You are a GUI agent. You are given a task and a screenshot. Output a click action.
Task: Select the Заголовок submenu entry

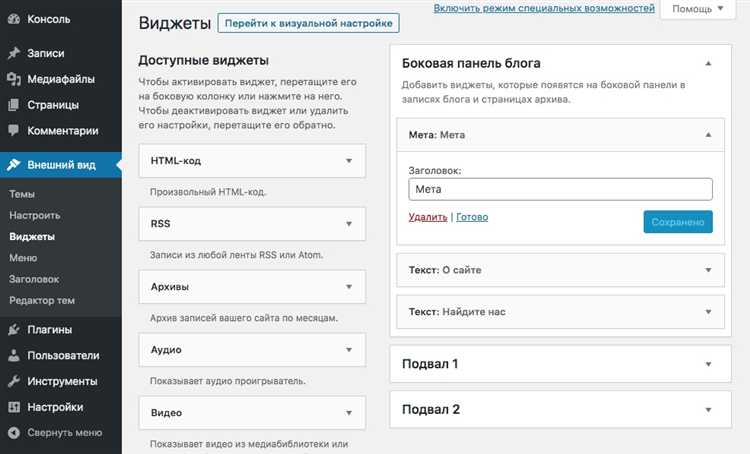coord(34,279)
